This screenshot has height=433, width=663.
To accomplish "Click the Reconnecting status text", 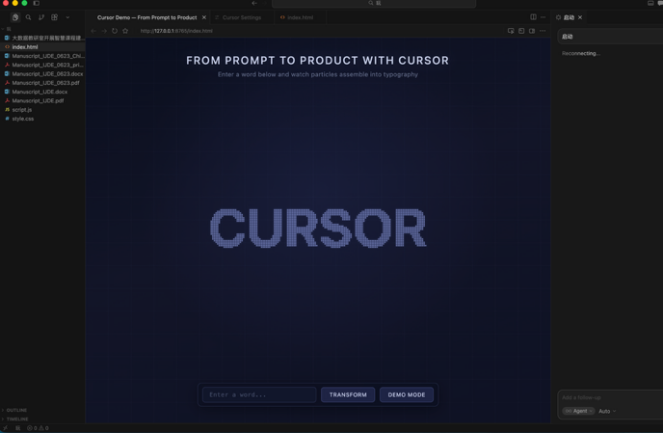I will (x=581, y=53).
